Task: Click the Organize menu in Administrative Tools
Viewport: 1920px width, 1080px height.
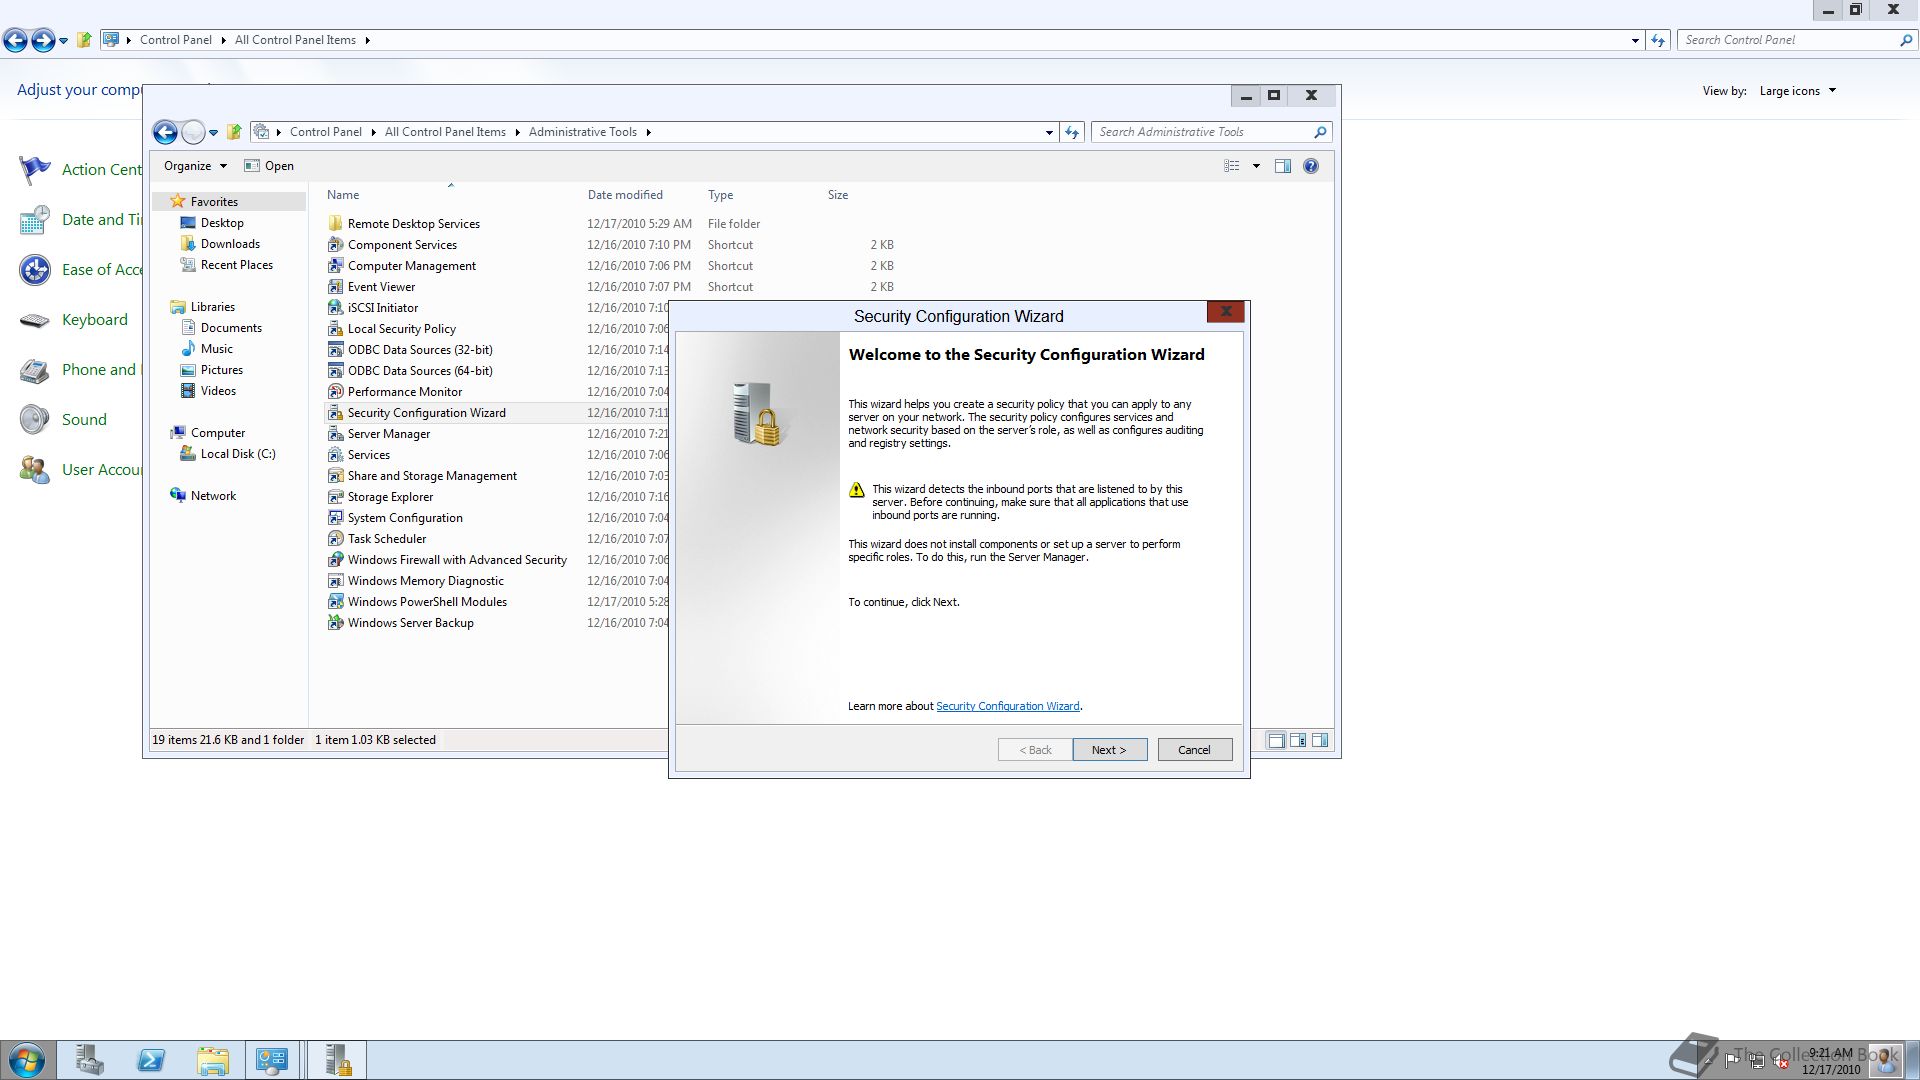Action: pos(195,166)
